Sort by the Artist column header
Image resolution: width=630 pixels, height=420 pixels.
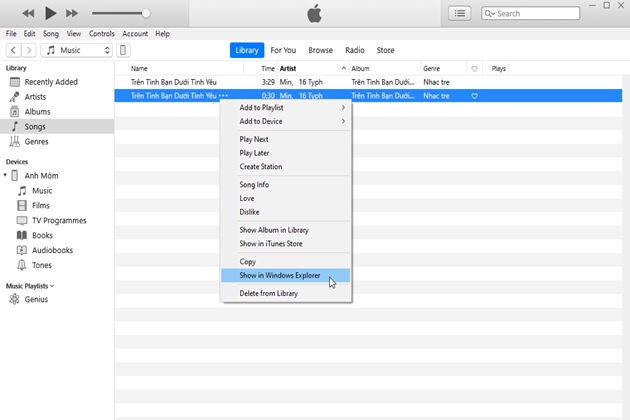[x=313, y=69]
